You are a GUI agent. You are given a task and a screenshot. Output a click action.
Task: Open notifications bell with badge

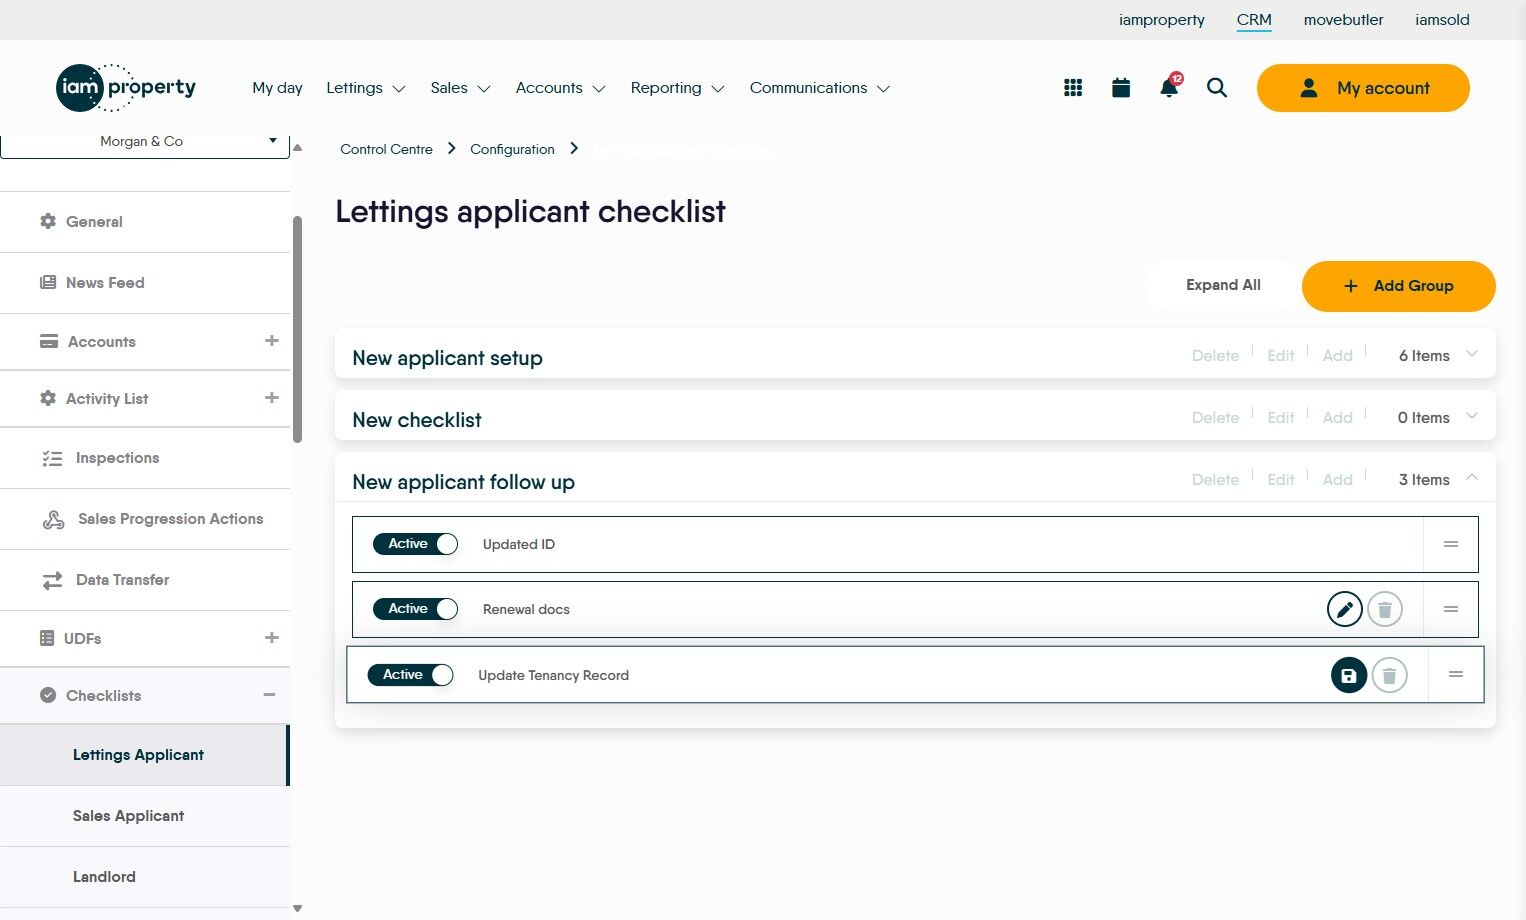tap(1169, 86)
